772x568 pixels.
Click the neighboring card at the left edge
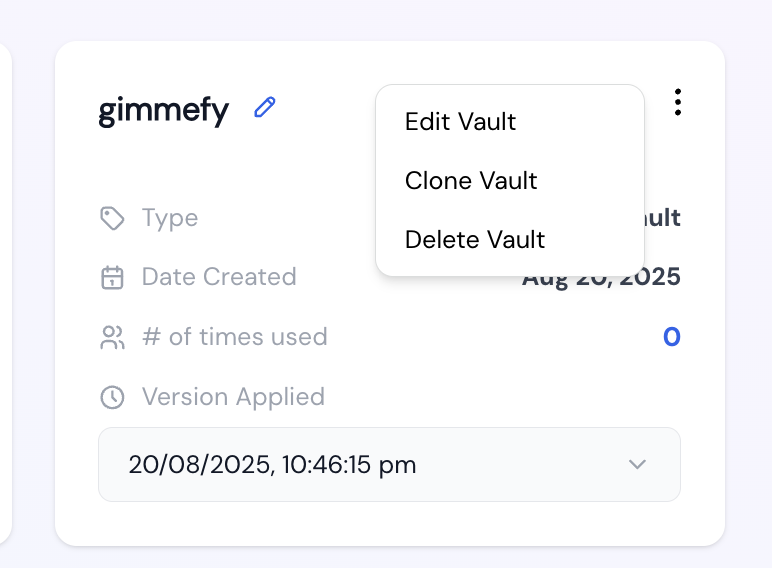tap(5, 290)
